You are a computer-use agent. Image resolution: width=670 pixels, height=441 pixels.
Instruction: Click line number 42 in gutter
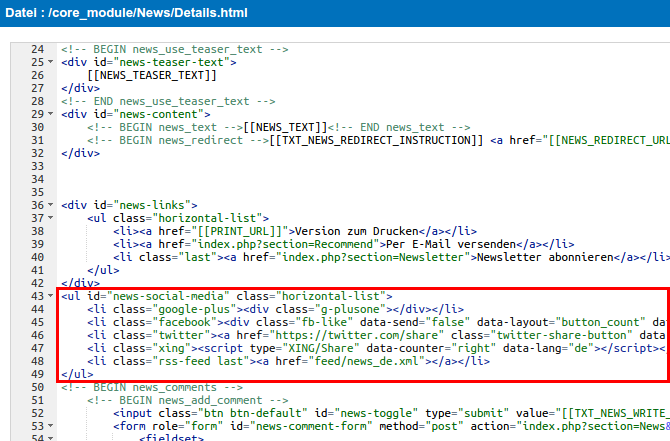click(x=38, y=283)
